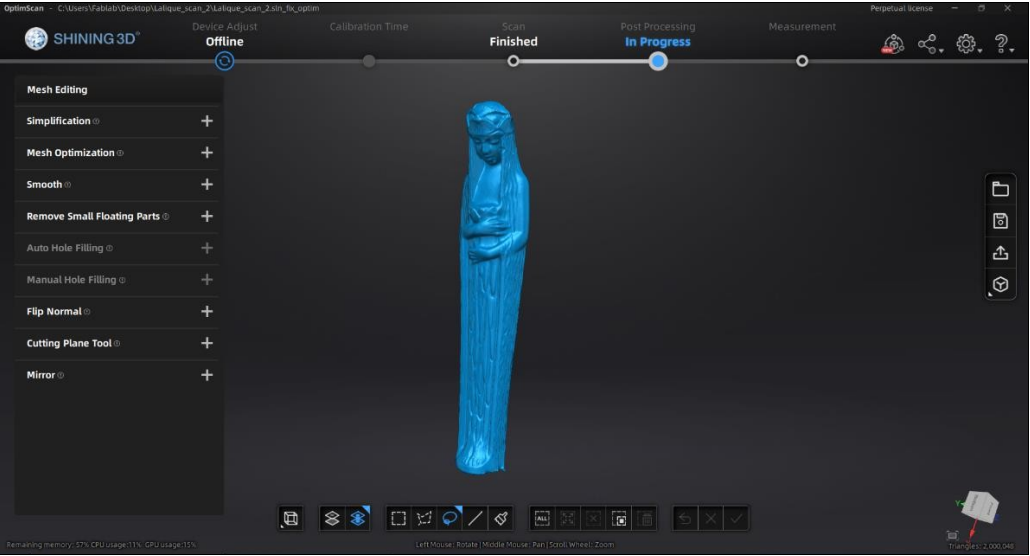Viewport: 1030px width, 556px height.
Task: Toggle the select visible layer mode
Action: [333, 518]
